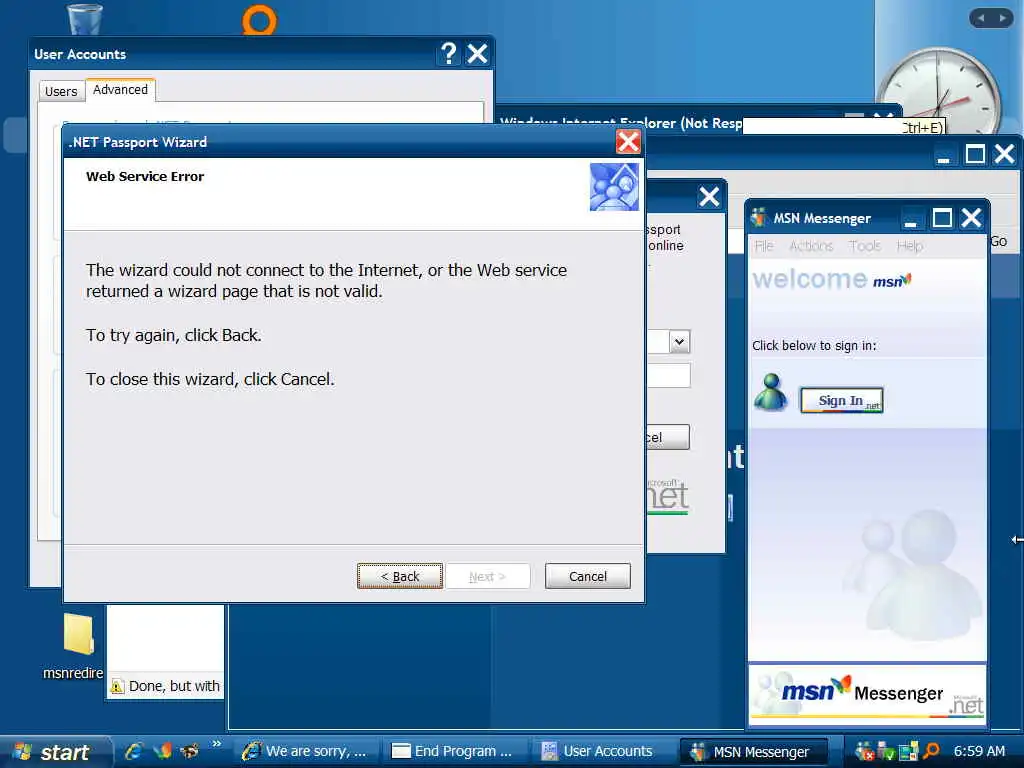The image size is (1024, 768).
Task: Click the analog clock desktop gadget
Action: pos(940,91)
